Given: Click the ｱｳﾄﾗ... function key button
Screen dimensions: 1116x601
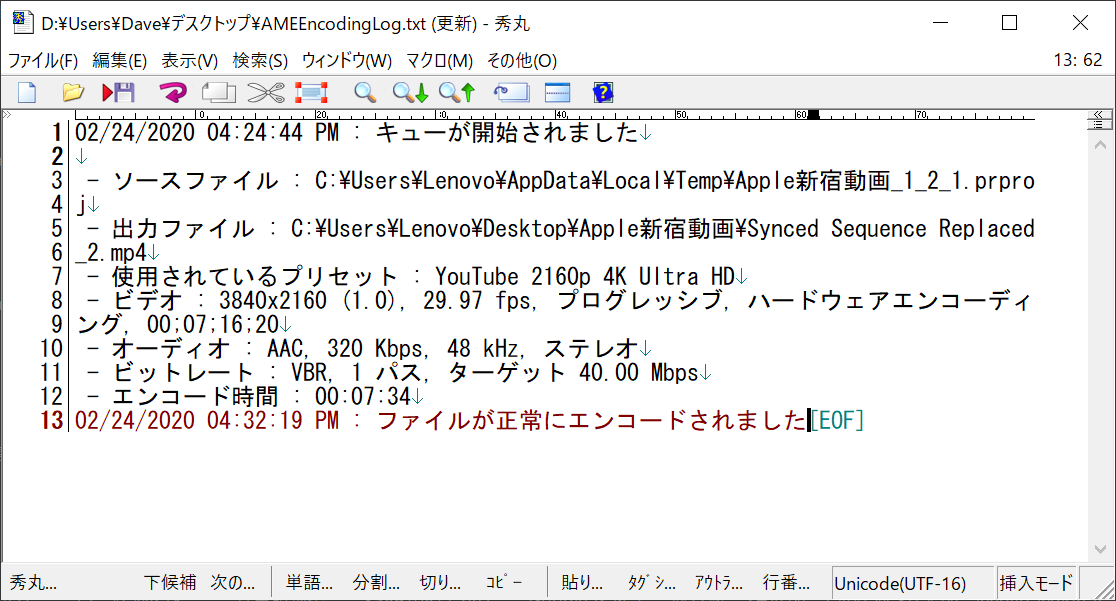Looking at the screenshot, I should tap(718, 583).
